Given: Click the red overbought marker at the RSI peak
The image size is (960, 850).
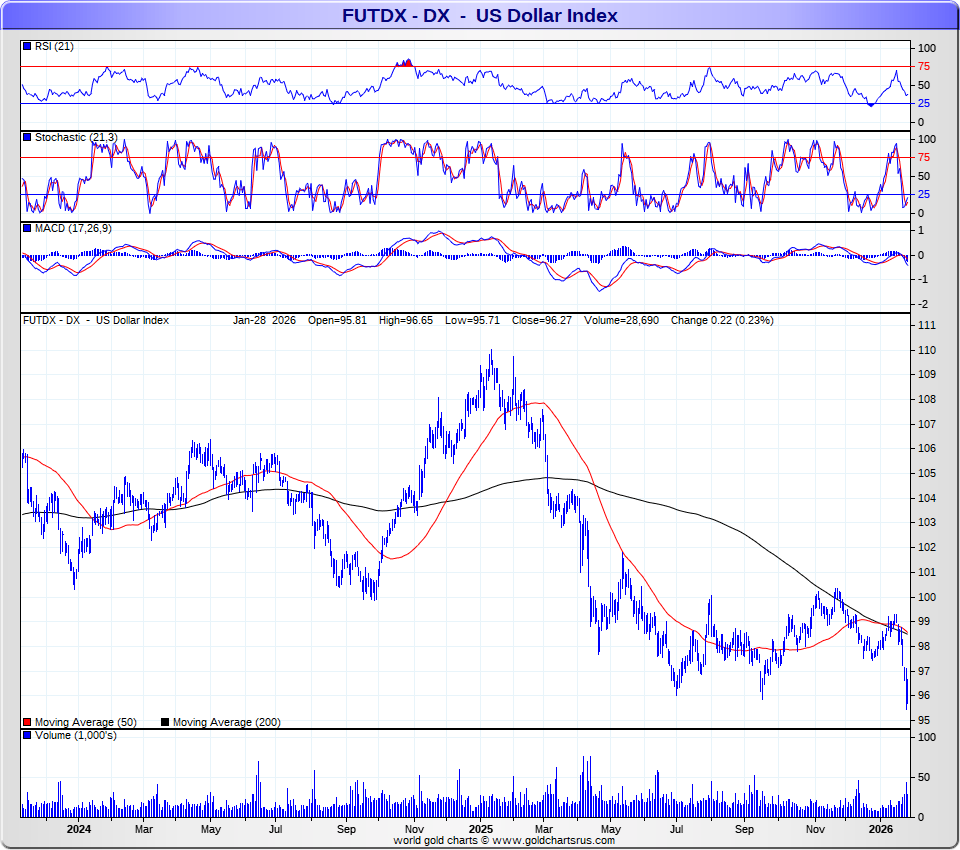Looking at the screenshot, I should 405,62.
